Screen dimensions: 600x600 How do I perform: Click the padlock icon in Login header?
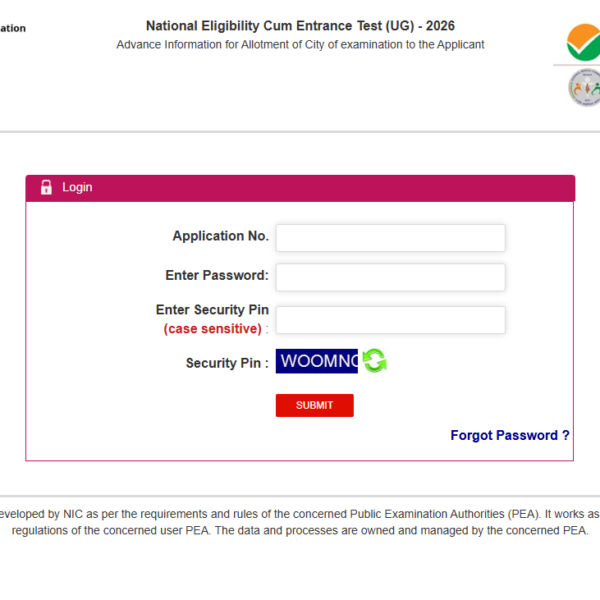[46, 188]
